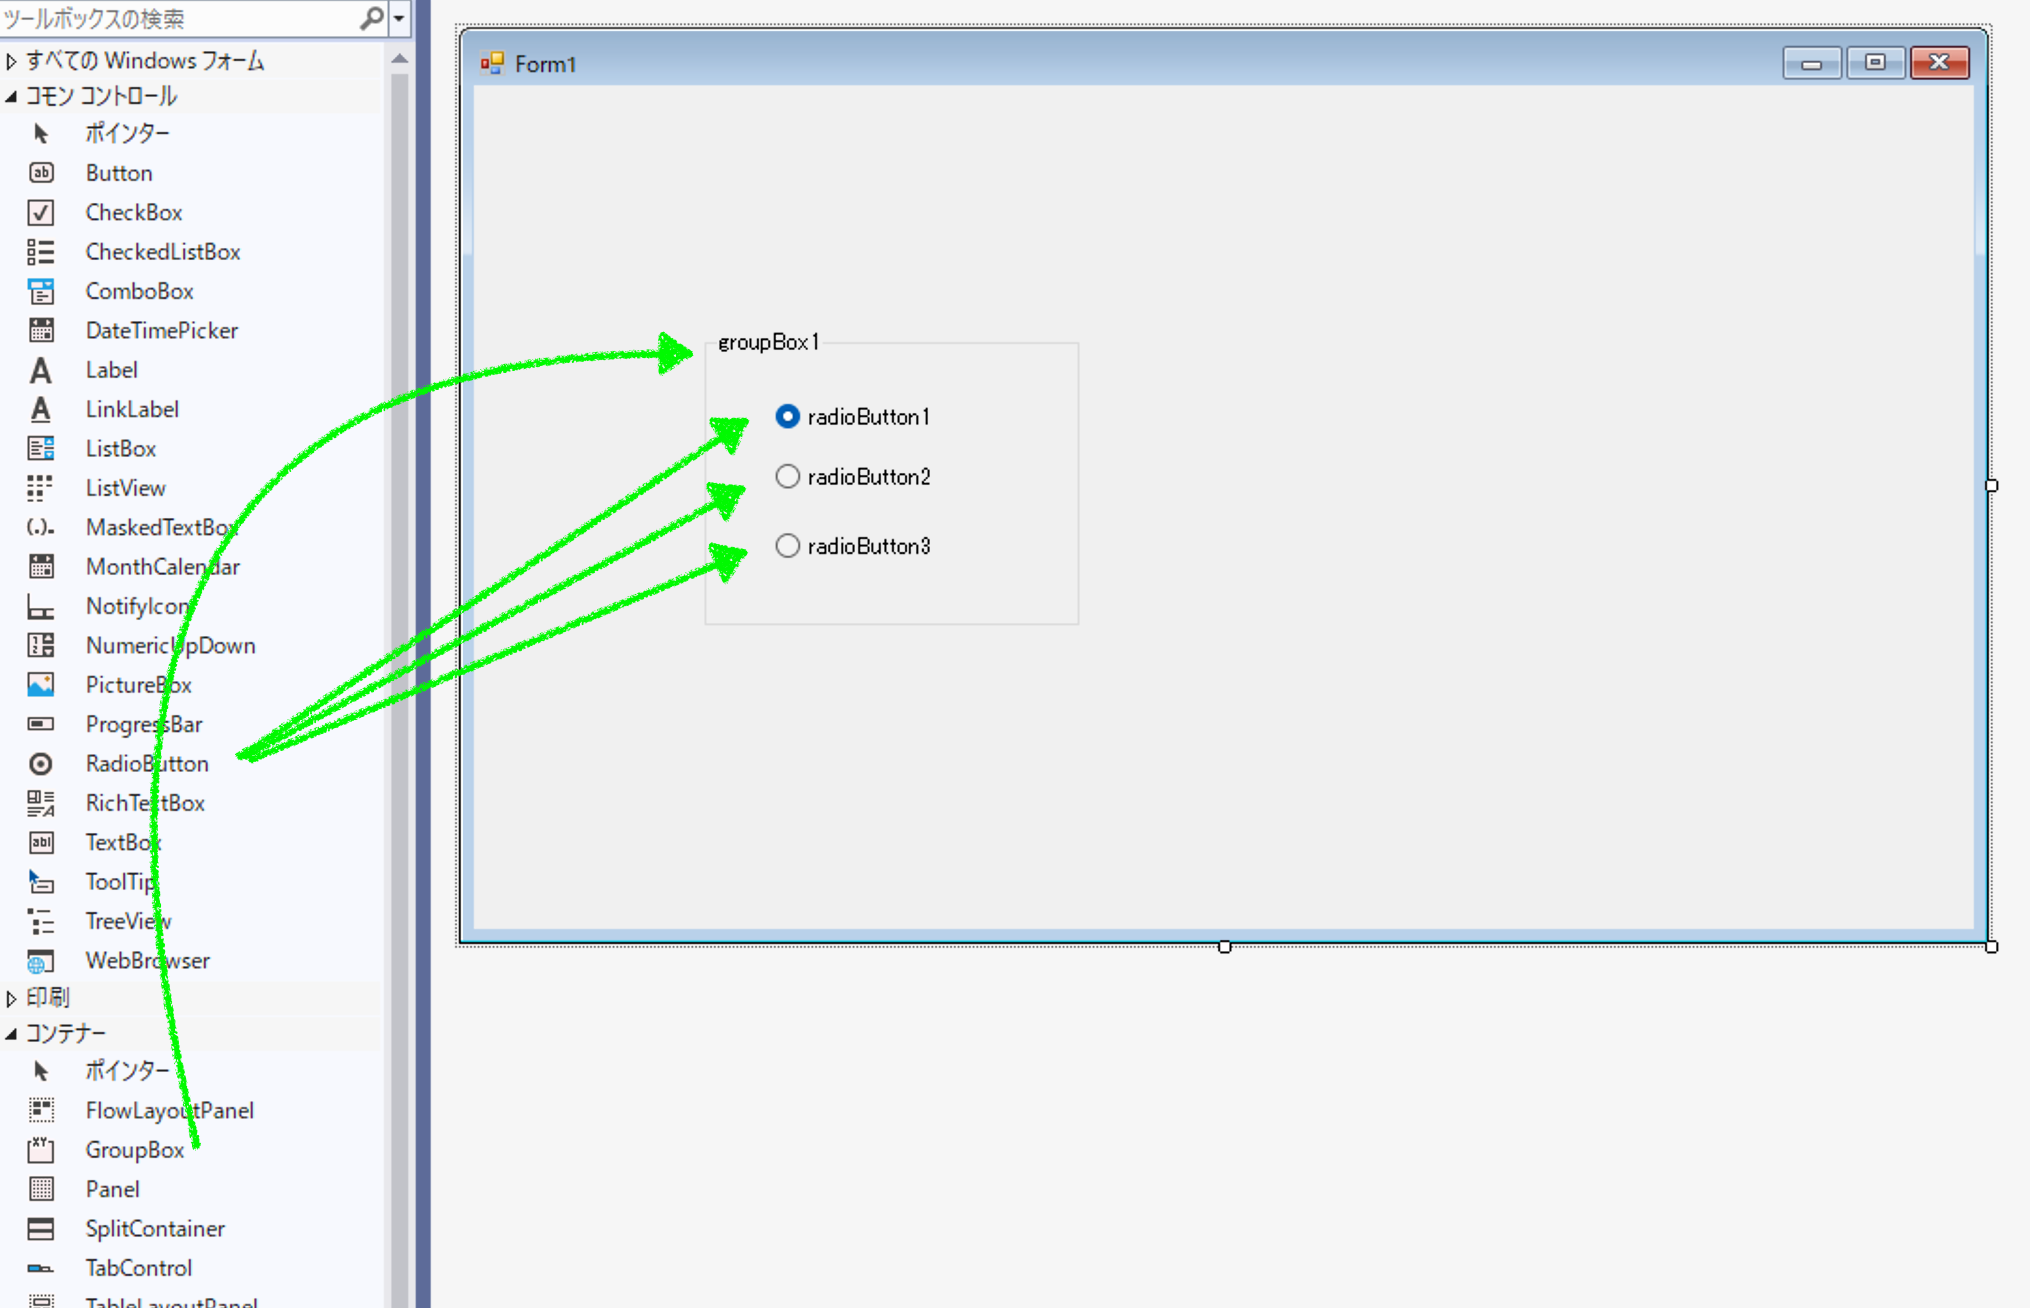
Task: Select the RadioButton toolbox icon
Action: 41,764
